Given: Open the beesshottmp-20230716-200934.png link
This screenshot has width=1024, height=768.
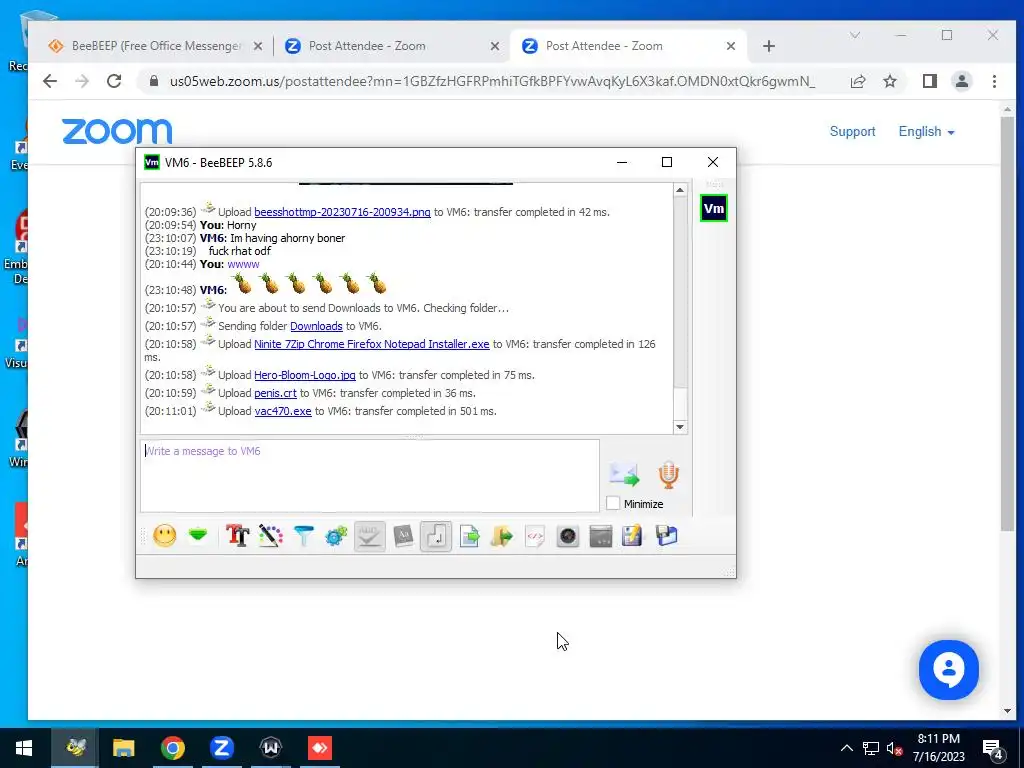Looking at the screenshot, I should [x=342, y=212].
